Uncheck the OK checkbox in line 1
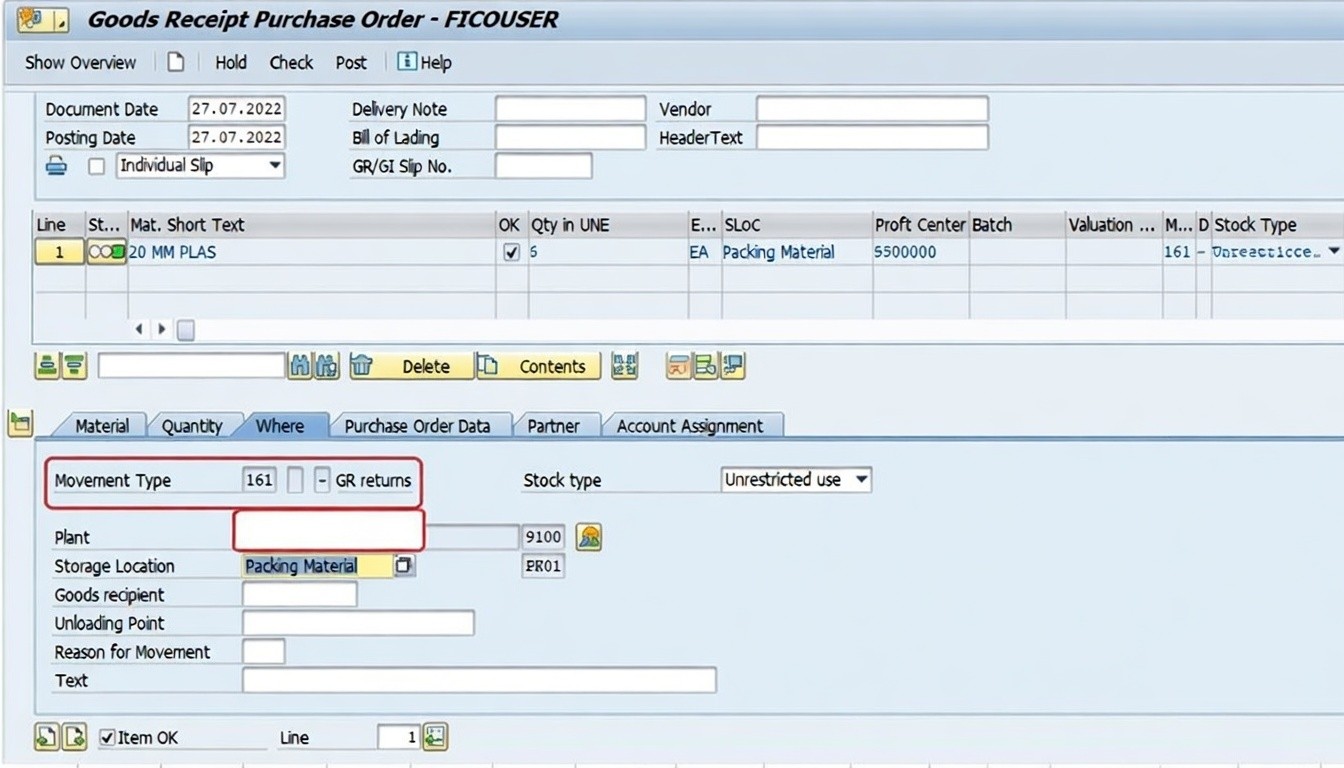1344x768 pixels. 512,253
